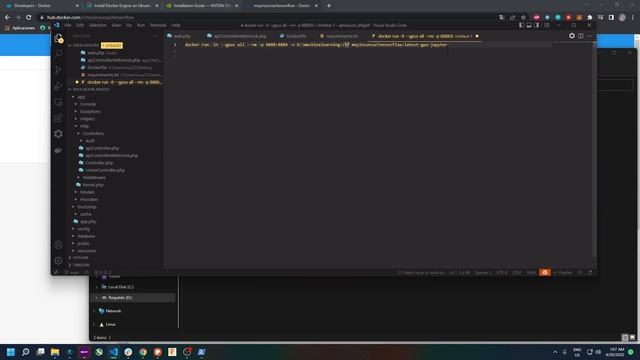Image resolution: width=640 pixels, height=360 pixels.
Task: Open the Run and Debug view
Action: pyautogui.click(x=58, y=86)
